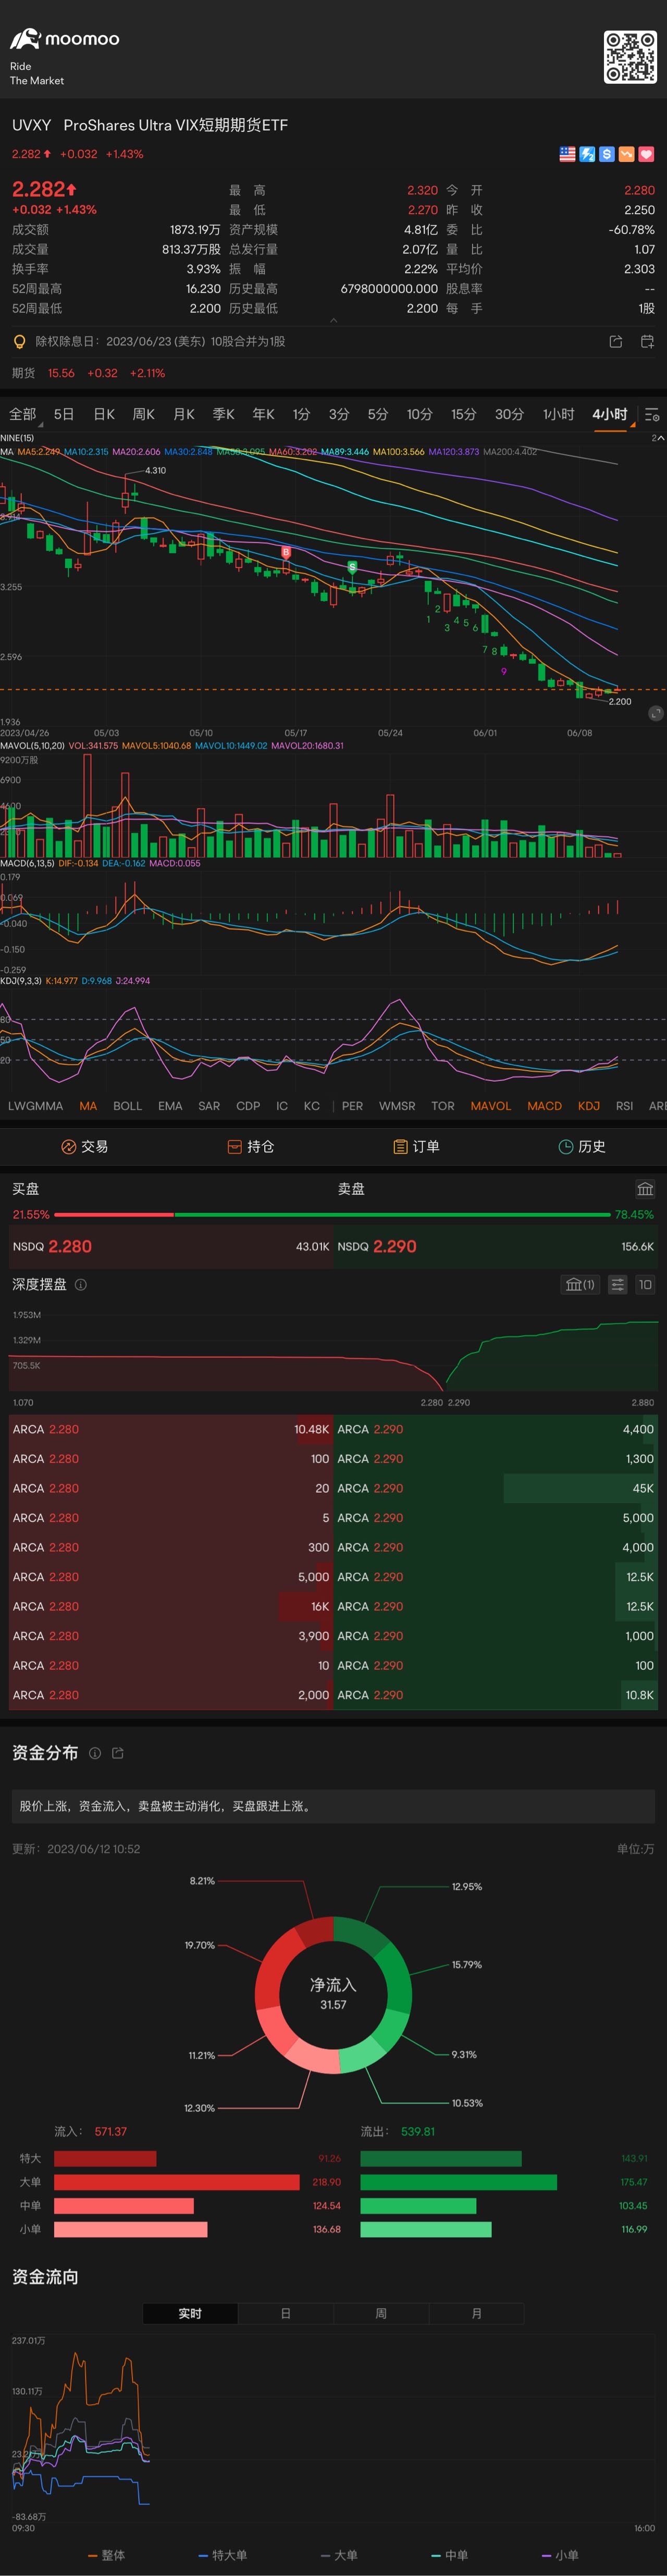Screen dimensions: 667x2576
Task: Tap the orange chart badge icon
Action: tap(626, 154)
